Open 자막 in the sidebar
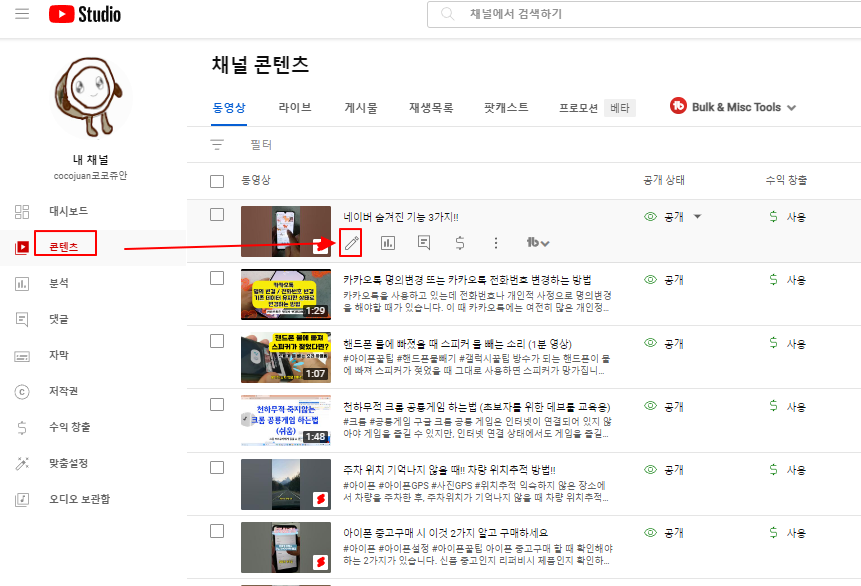Image resolution: width=861 pixels, height=586 pixels. pyautogui.click(x=59, y=355)
